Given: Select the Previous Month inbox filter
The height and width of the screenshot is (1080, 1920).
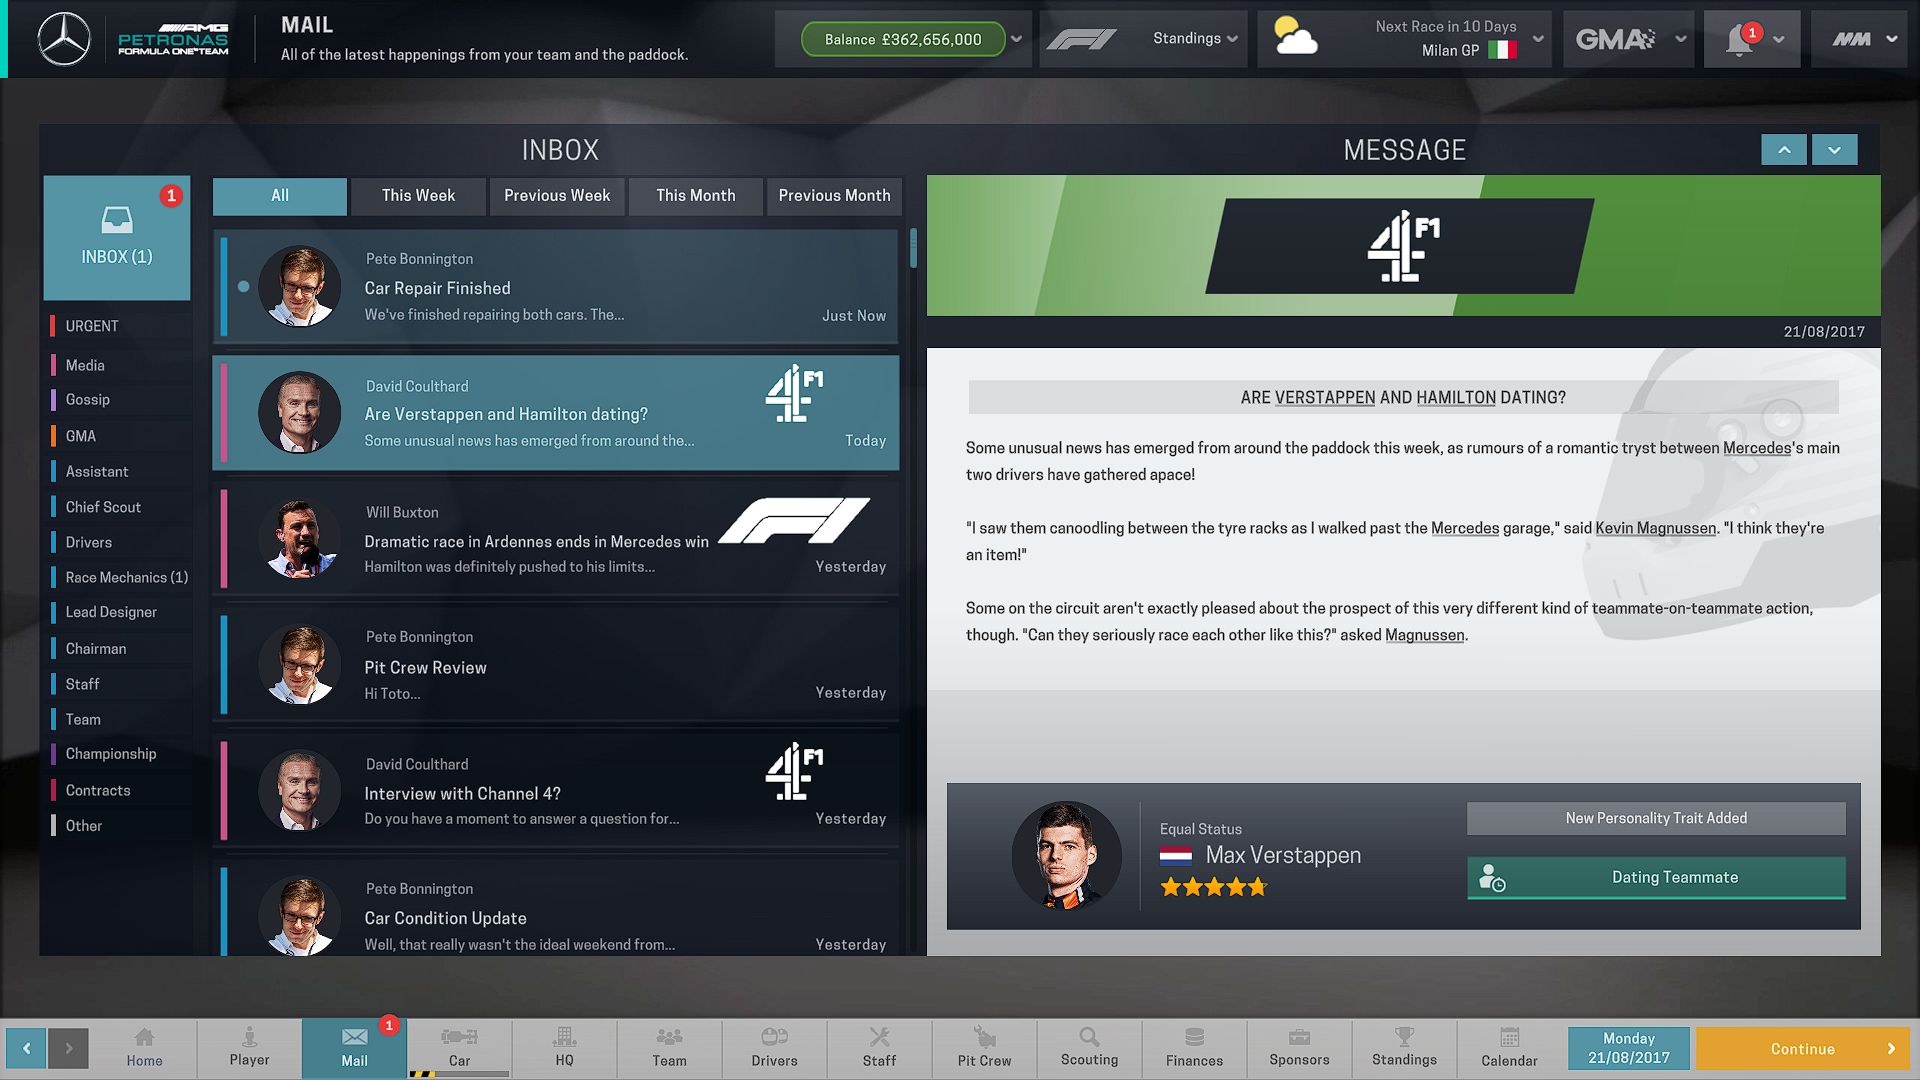Looking at the screenshot, I should pos(834,196).
